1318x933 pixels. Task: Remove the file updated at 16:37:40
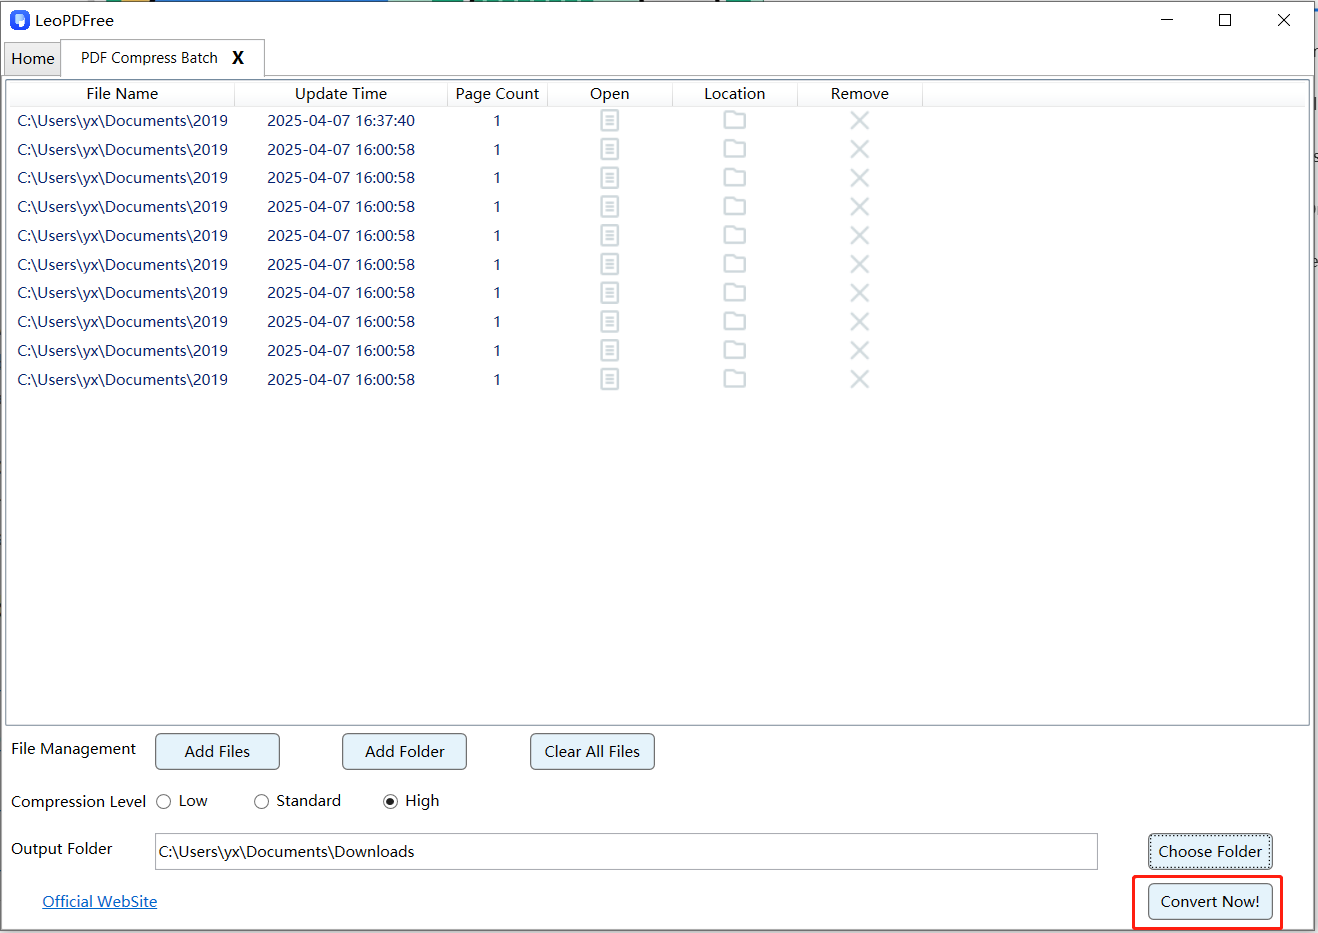pos(859,121)
